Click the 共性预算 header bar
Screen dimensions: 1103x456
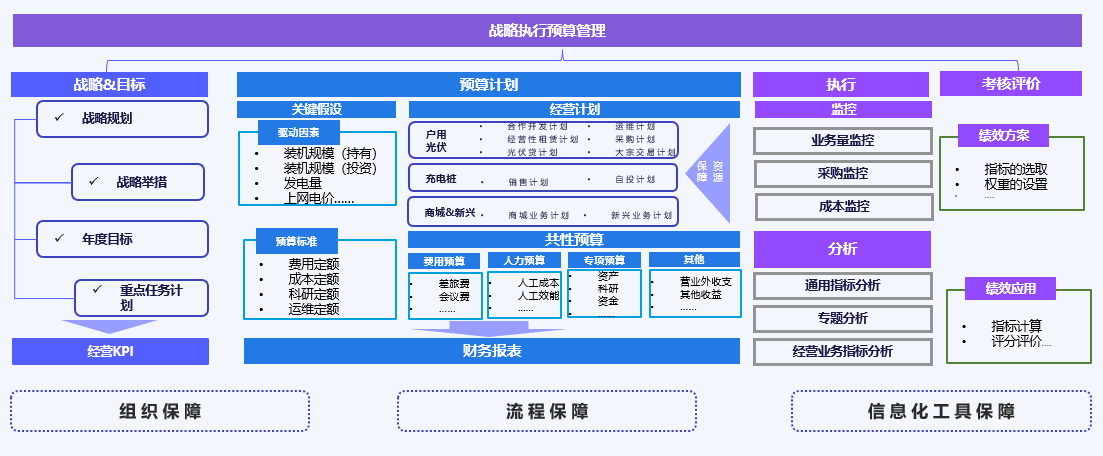coord(574,240)
